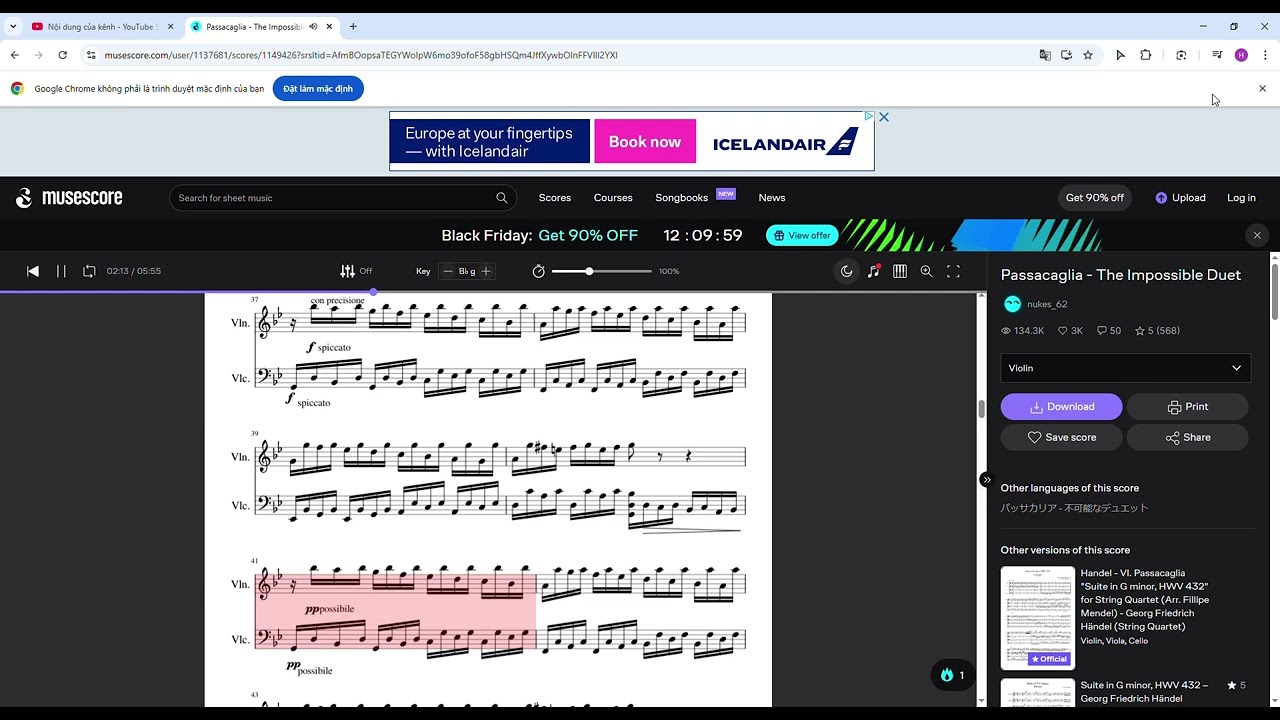The image size is (1280, 720).
Task: Open the tab search dropdown
Action: click(13, 27)
